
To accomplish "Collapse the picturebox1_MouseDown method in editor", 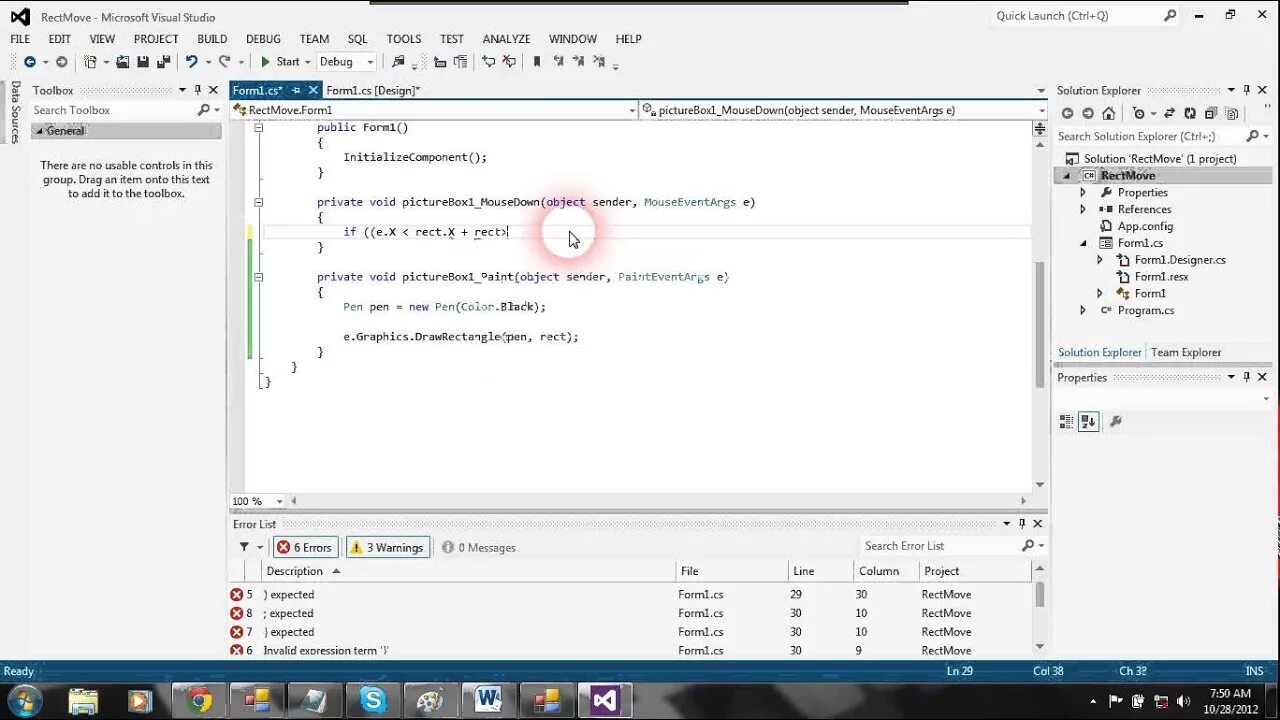I will point(258,202).
